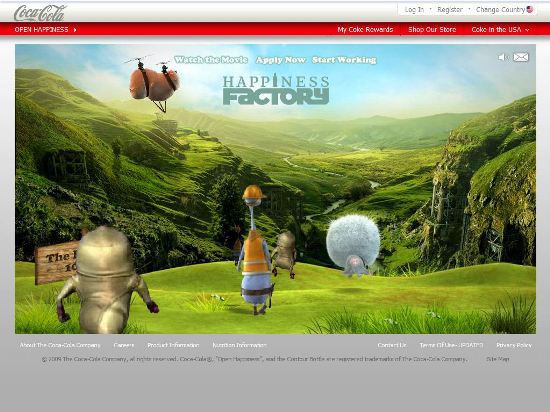Open My Coke Rewards

(x=365, y=30)
